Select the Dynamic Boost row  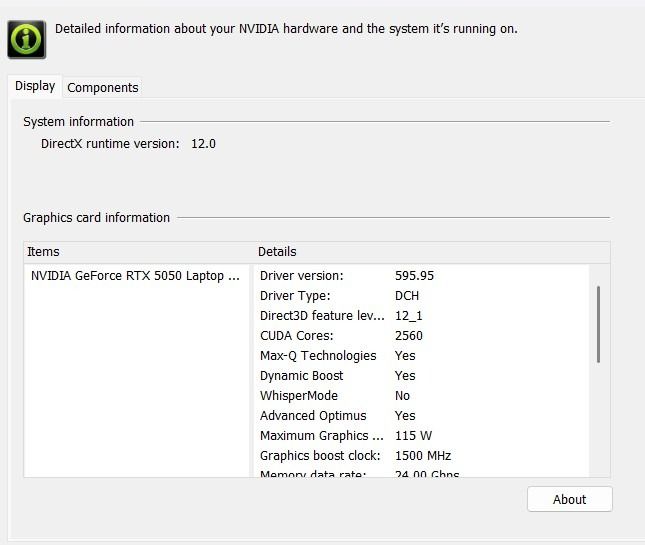(422, 376)
